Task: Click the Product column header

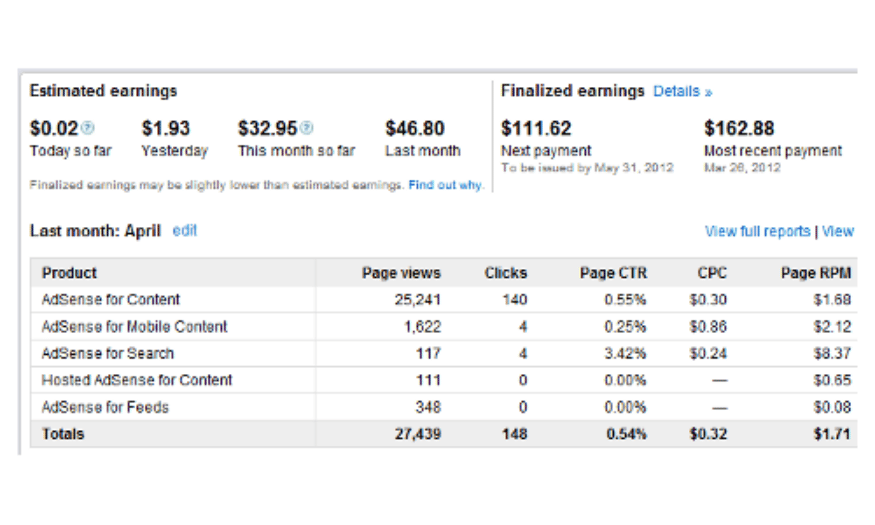Action: 69,273
